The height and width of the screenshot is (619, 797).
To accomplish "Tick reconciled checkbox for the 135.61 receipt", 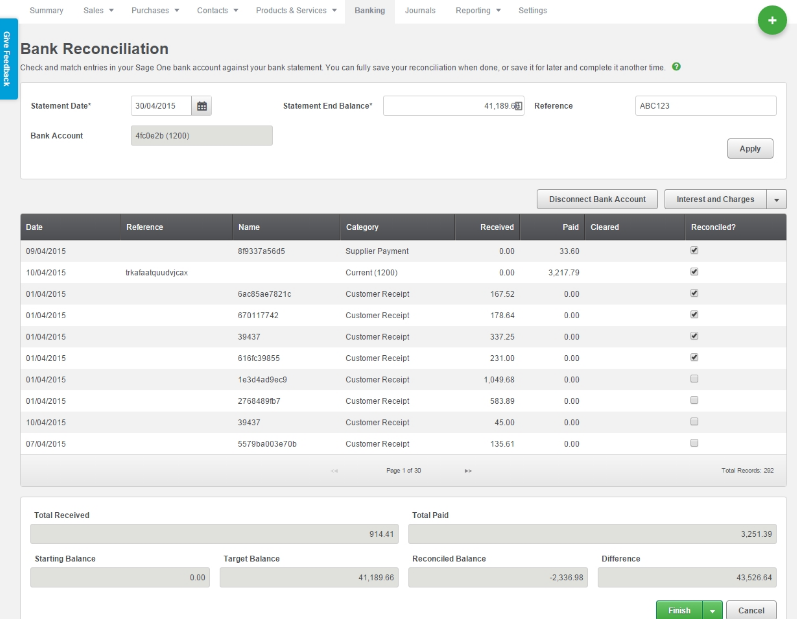I will (694, 443).
